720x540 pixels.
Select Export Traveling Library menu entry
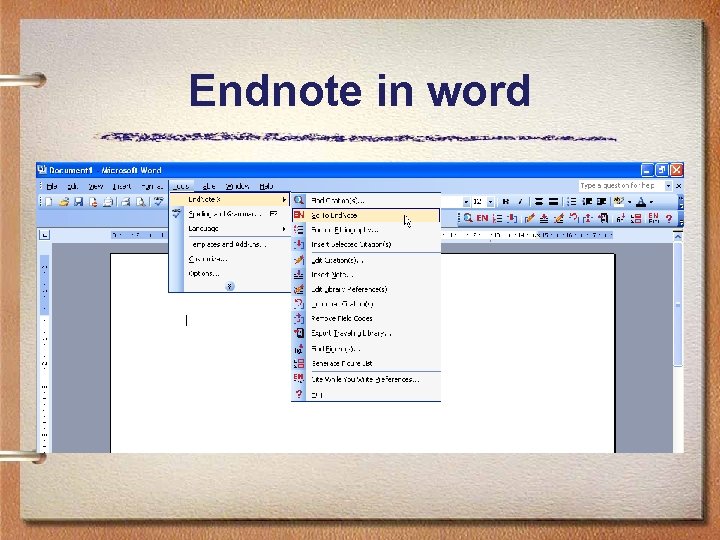(x=366, y=333)
